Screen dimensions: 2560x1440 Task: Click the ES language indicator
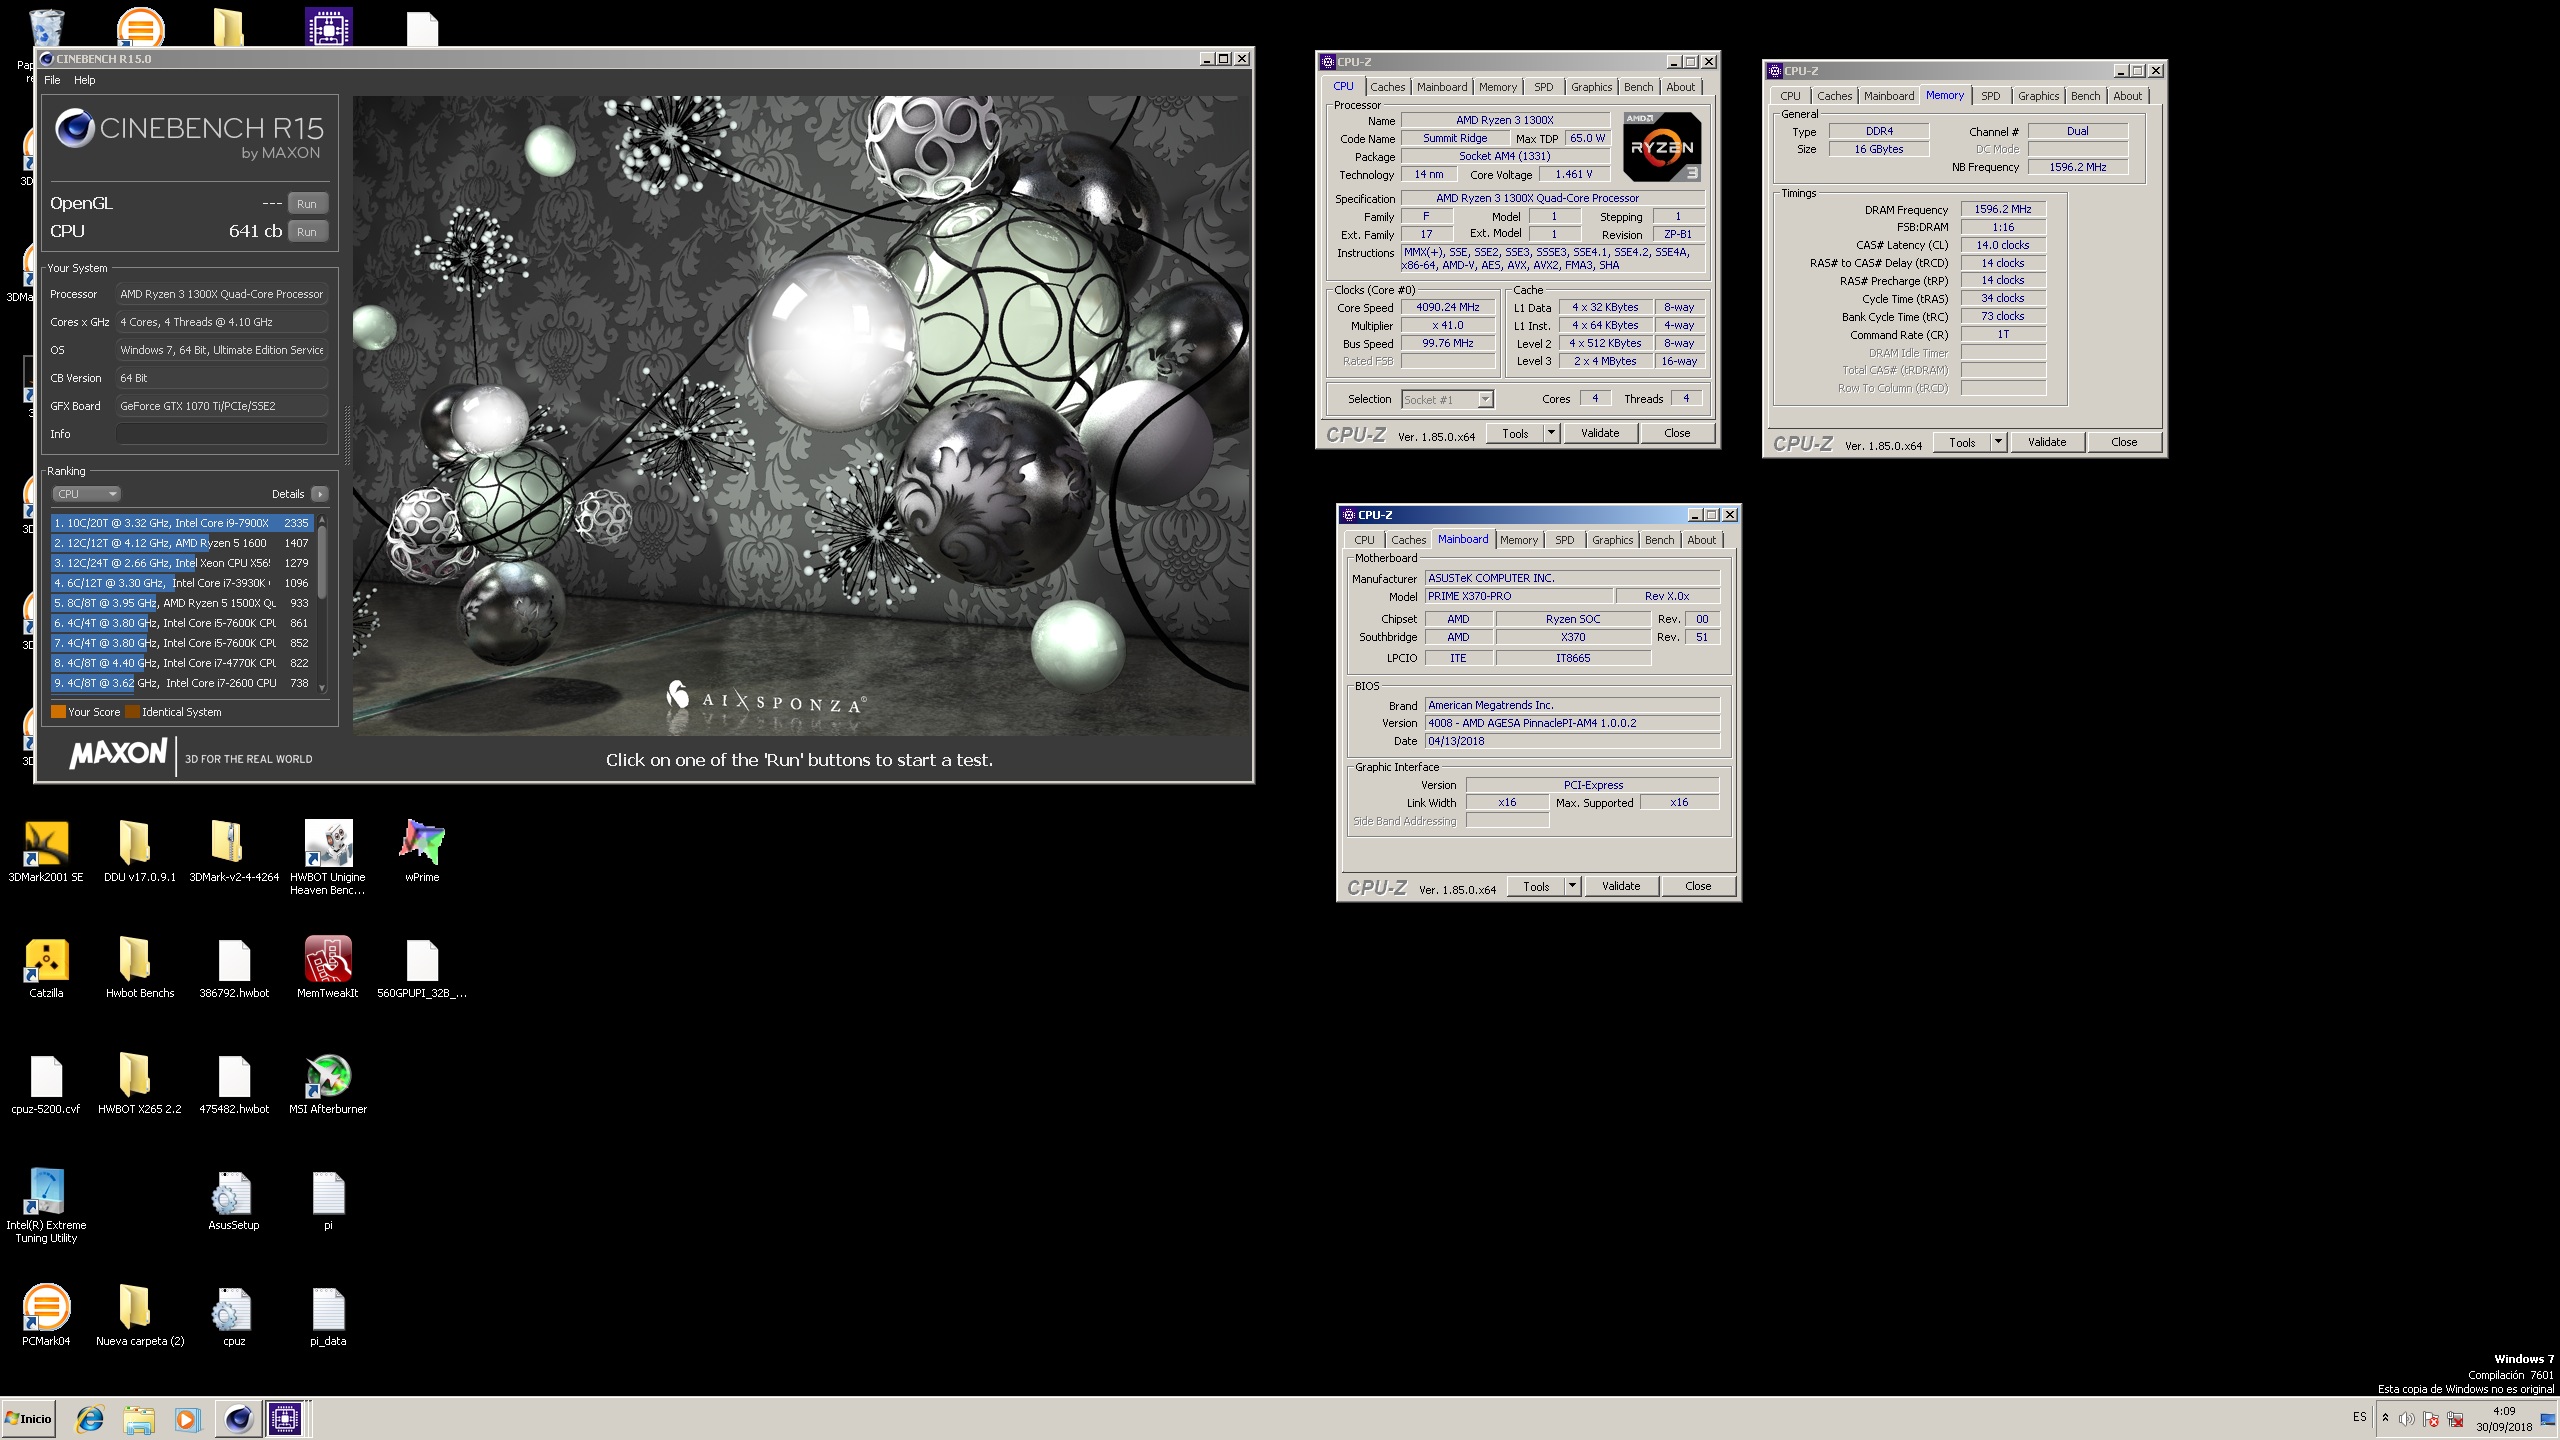(x=2360, y=1418)
